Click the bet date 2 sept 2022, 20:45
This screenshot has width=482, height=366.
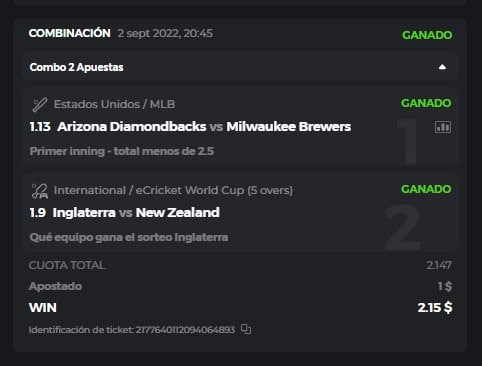(165, 33)
